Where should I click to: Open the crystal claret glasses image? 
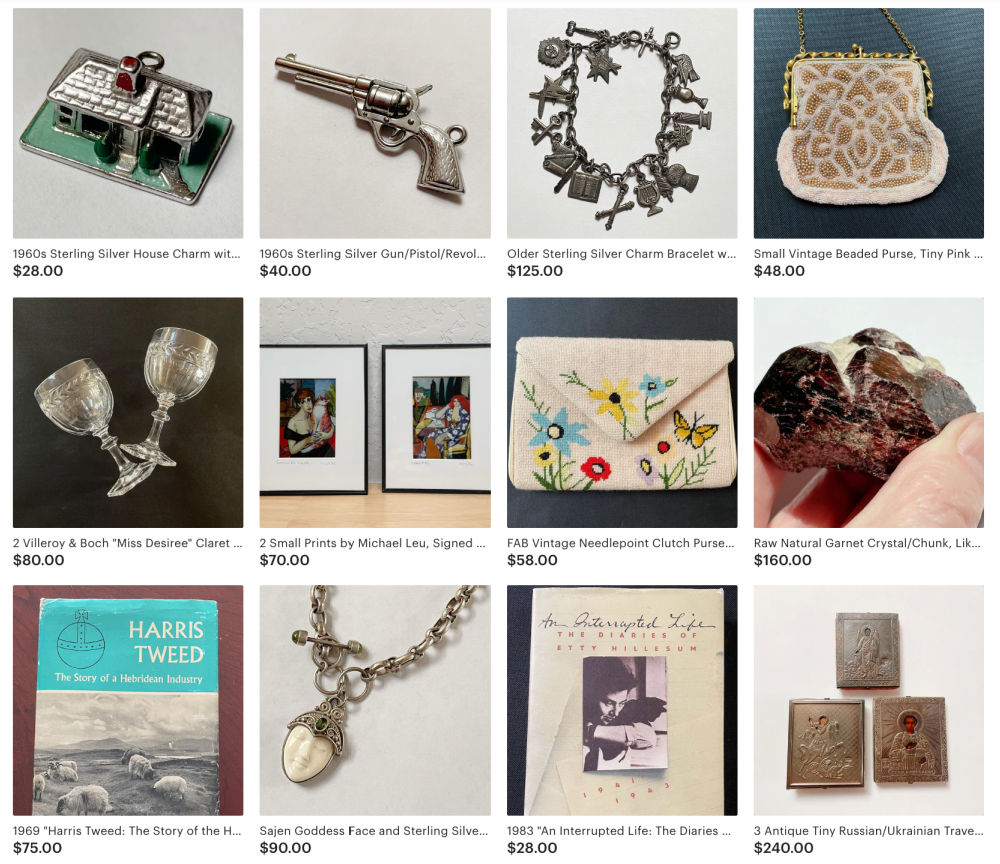(128, 413)
